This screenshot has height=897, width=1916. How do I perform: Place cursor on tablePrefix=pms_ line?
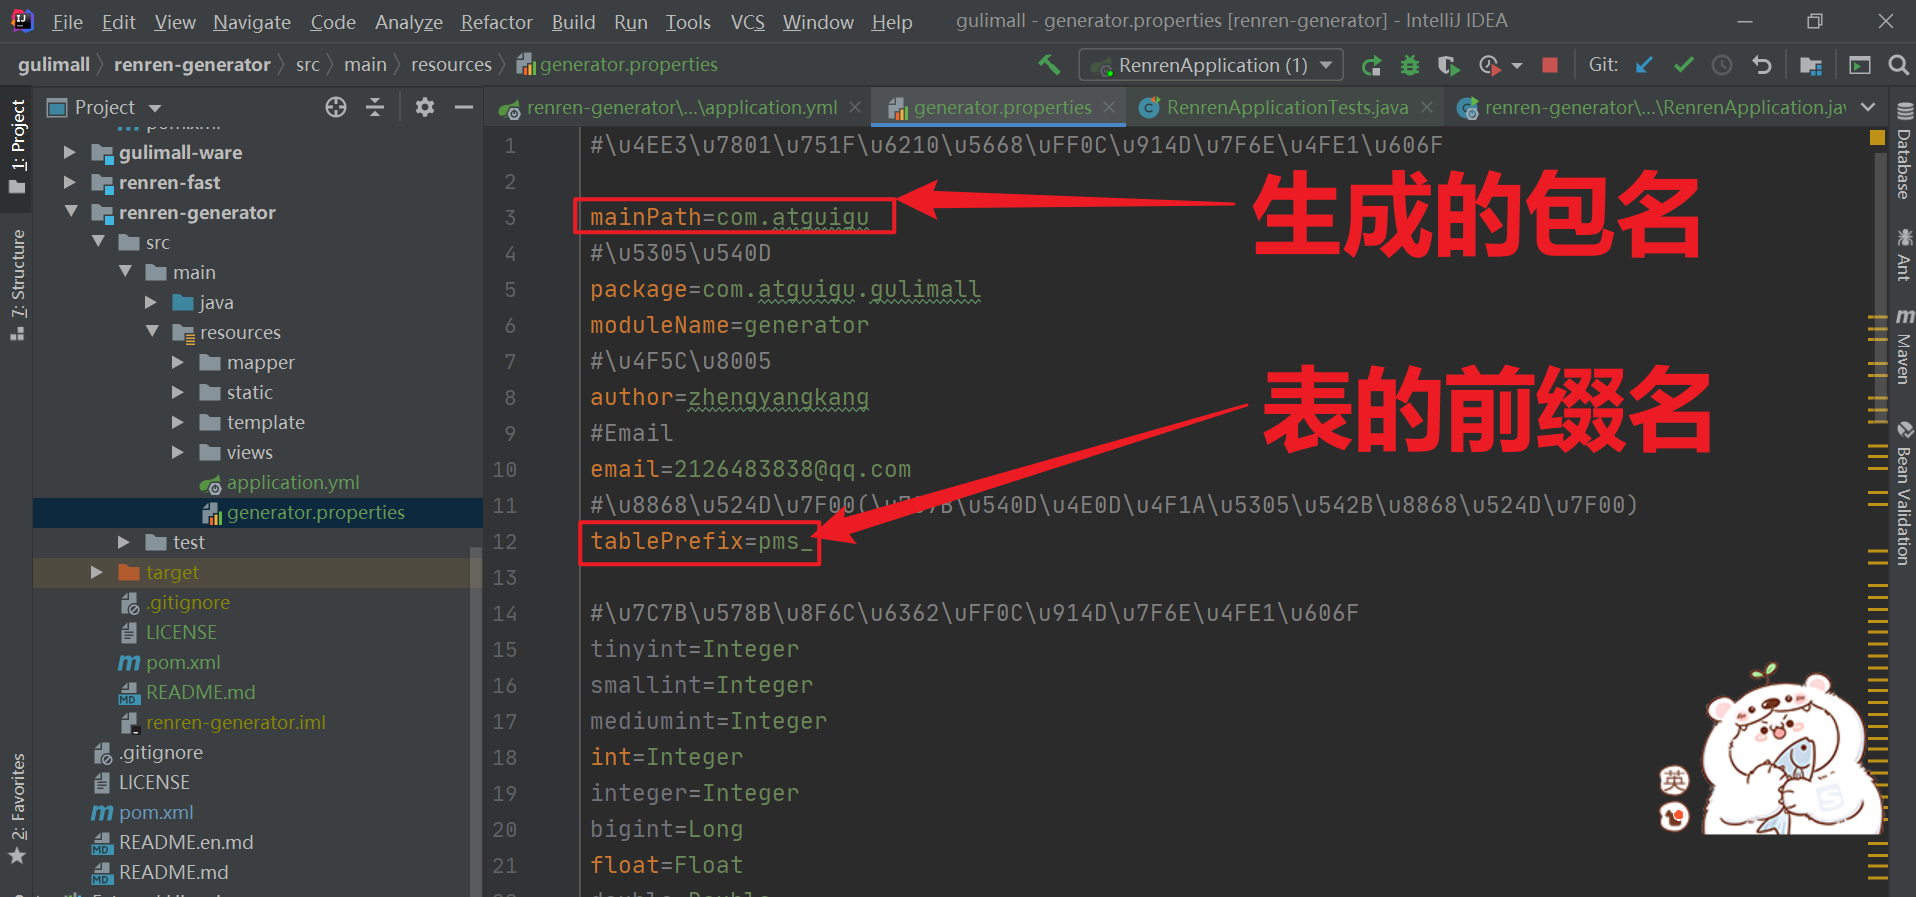pyautogui.click(x=700, y=541)
